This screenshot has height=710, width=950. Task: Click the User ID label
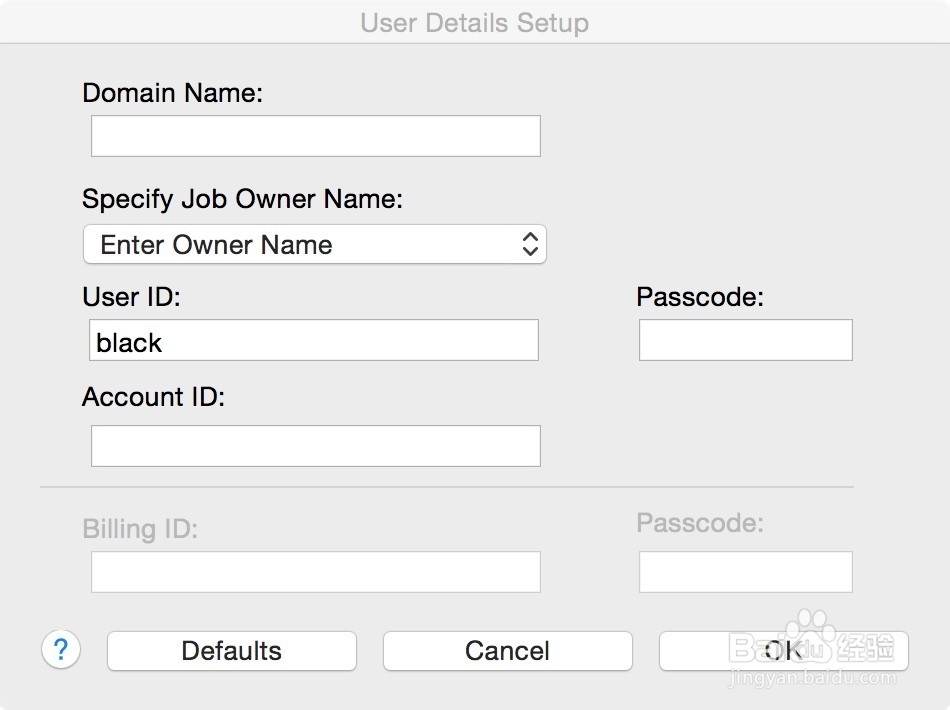point(131,297)
